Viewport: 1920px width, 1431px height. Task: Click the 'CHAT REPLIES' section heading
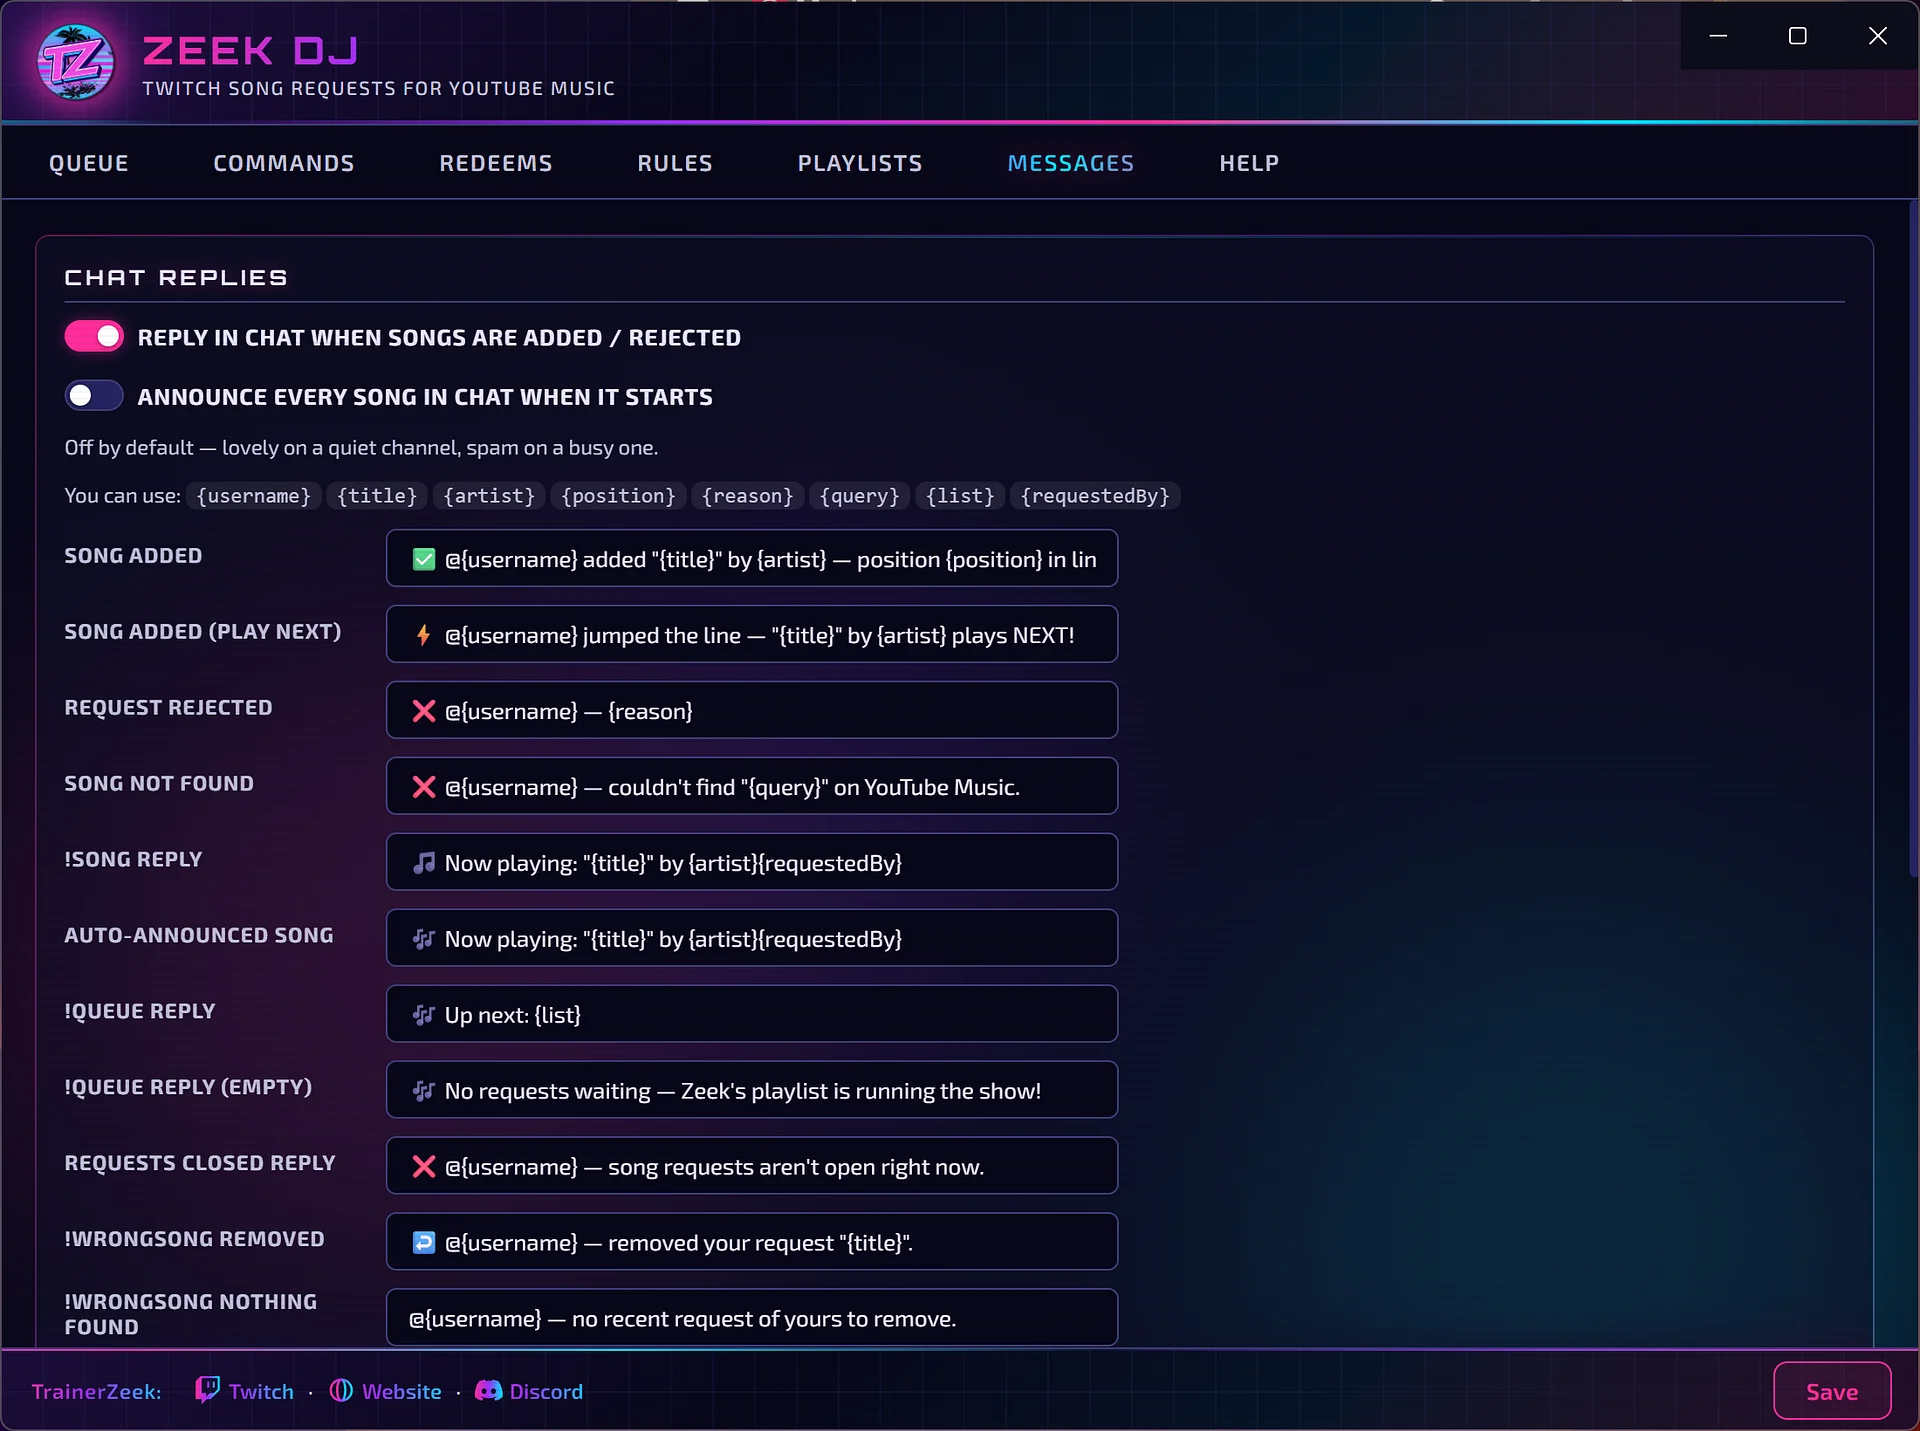tap(176, 278)
